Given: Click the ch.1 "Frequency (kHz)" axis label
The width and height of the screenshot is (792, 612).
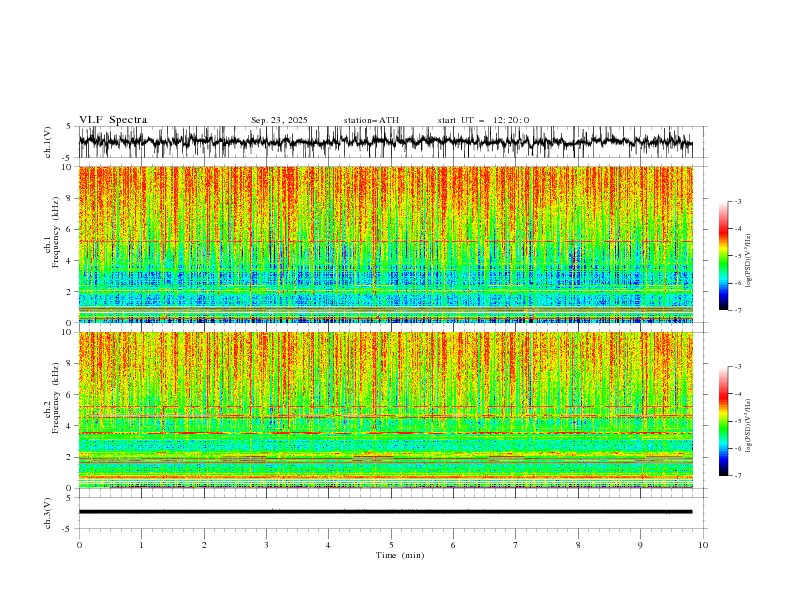Looking at the screenshot, I should [56, 233].
